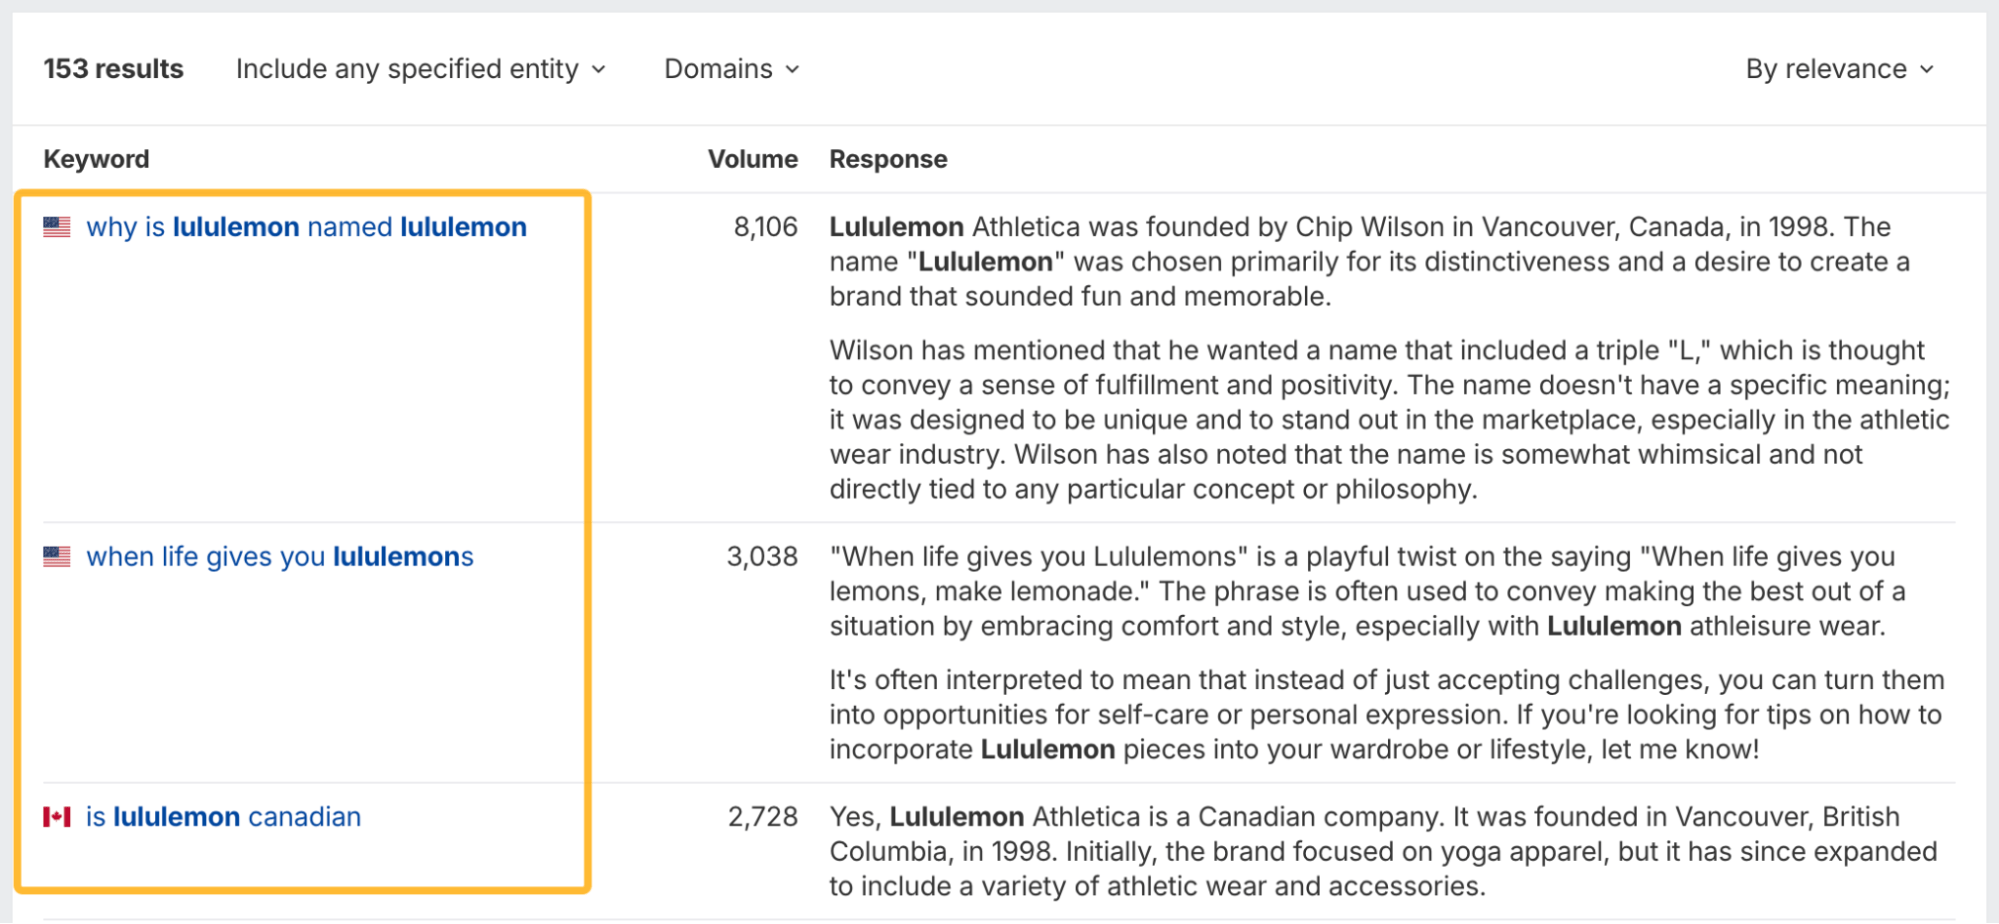This screenshot has height=924, width=1999.
Task: Click the response mentioning Chip Wilson founding Lululemon
Action: click(x=1369, y=261)
